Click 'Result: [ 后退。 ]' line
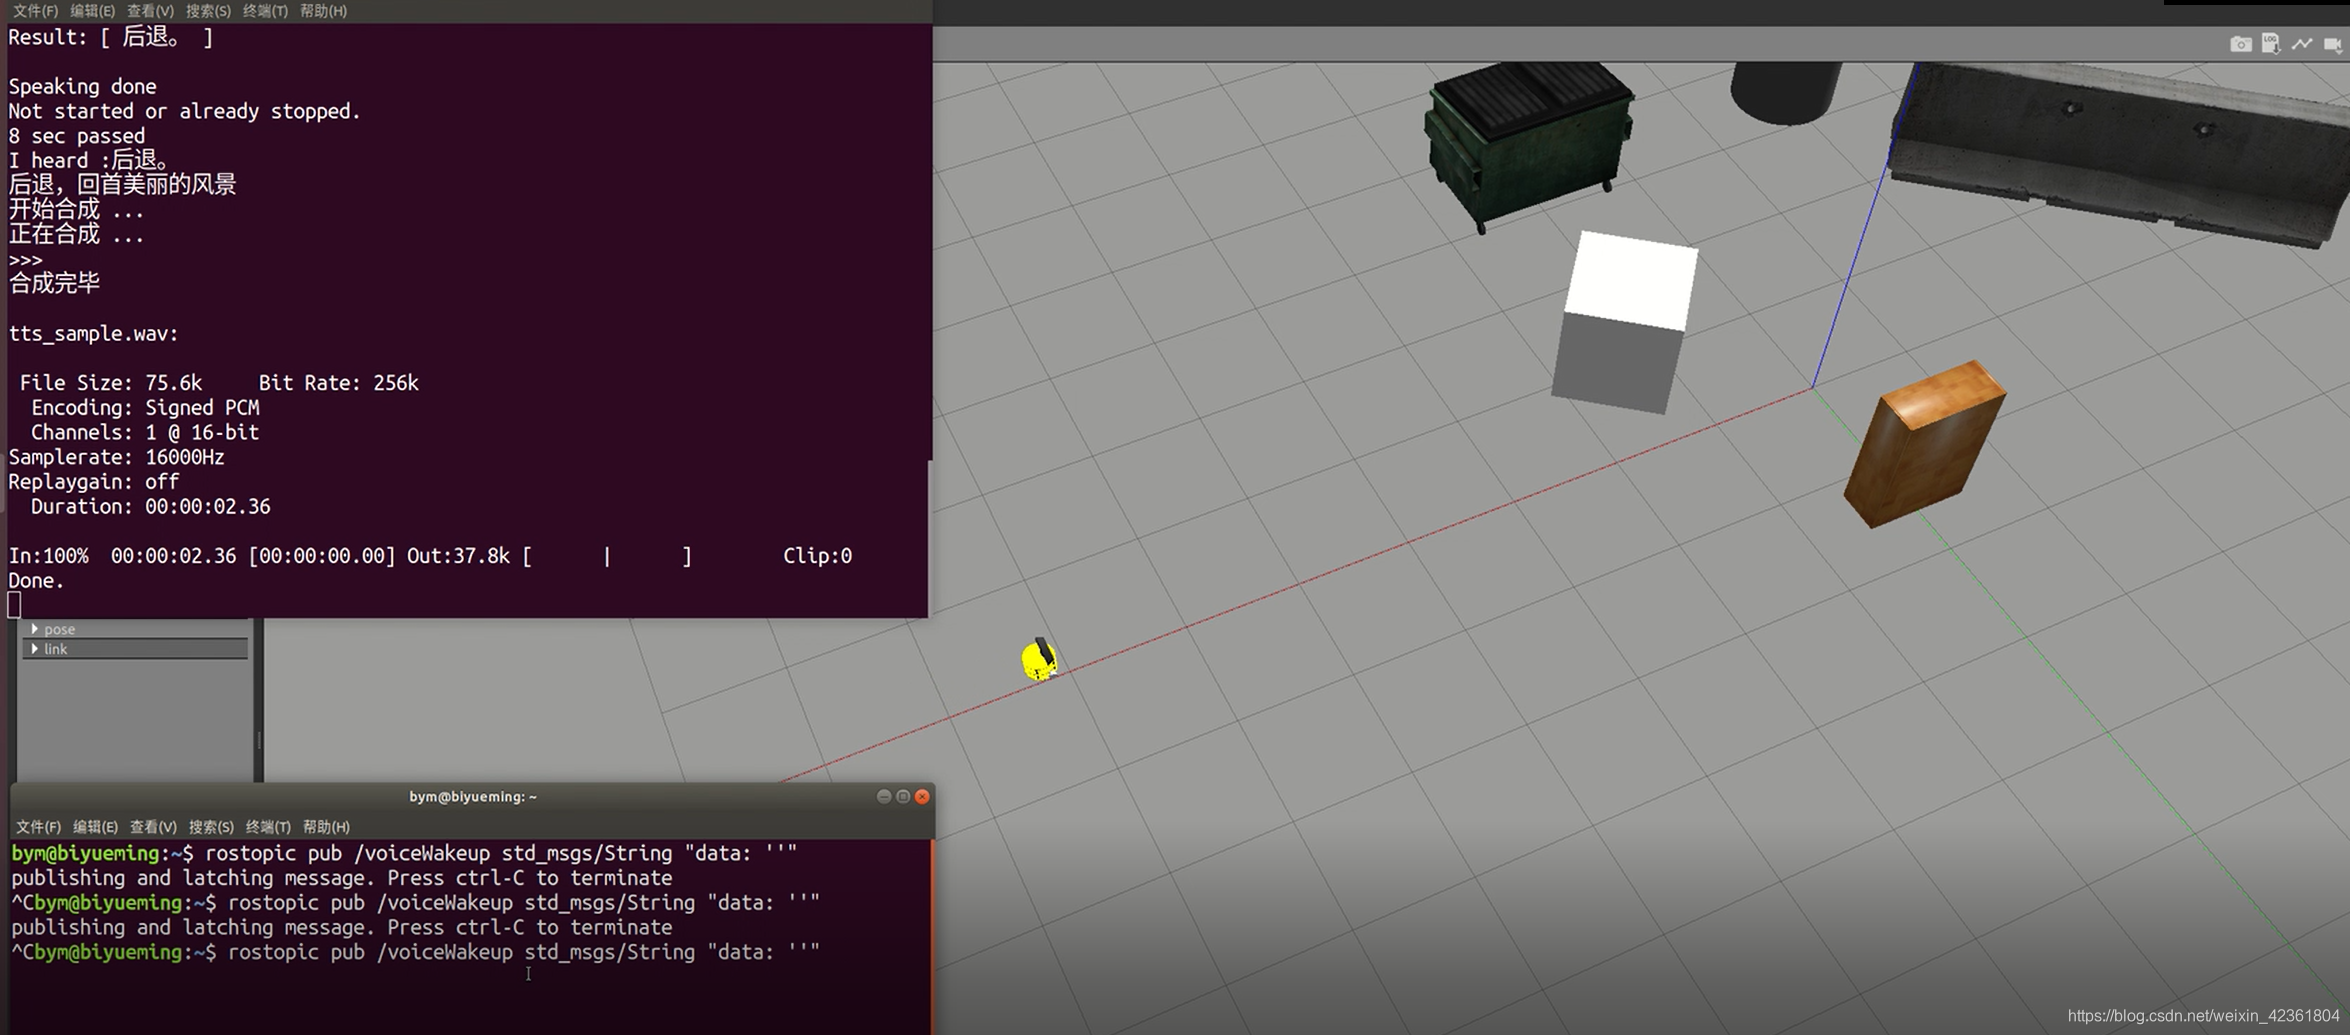The width and height of the screenshot is (2350, 1035). [x=111, y=38]
